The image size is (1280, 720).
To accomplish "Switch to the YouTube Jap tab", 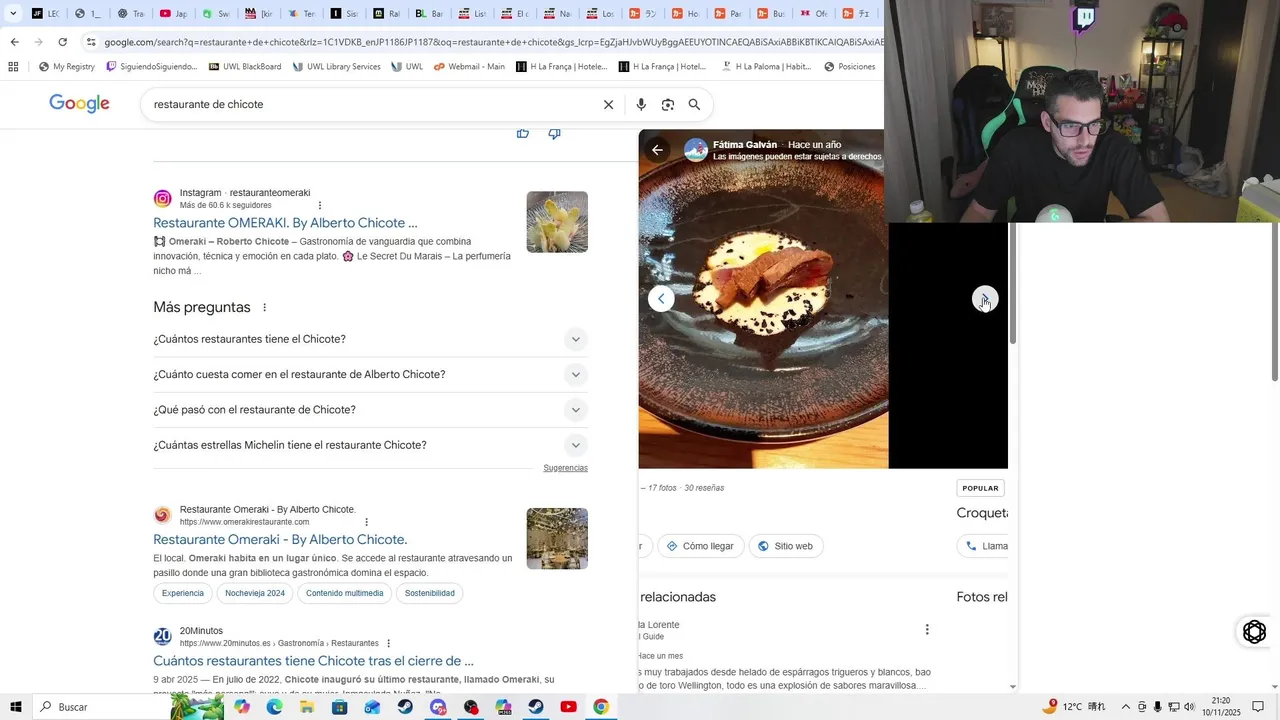I will (x=173, y=14).
